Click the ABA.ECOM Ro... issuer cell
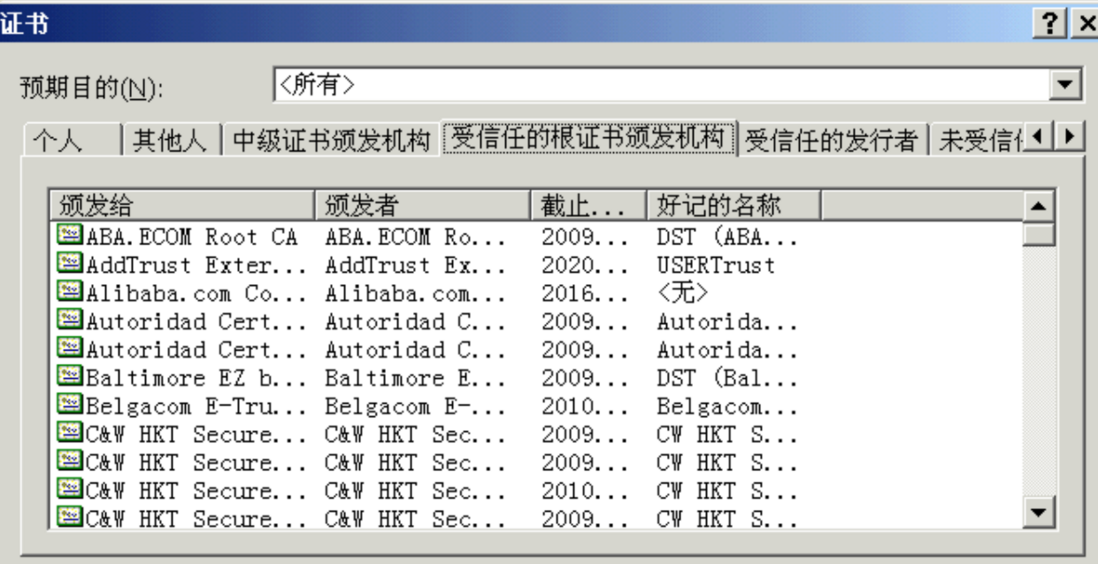Screen dimensions: 1098x564 415,237
